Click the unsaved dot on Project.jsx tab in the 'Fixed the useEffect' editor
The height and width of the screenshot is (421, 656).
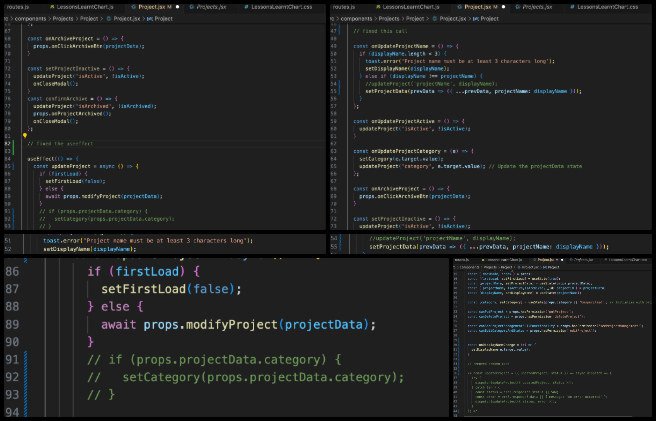click(x=178, y=7)
